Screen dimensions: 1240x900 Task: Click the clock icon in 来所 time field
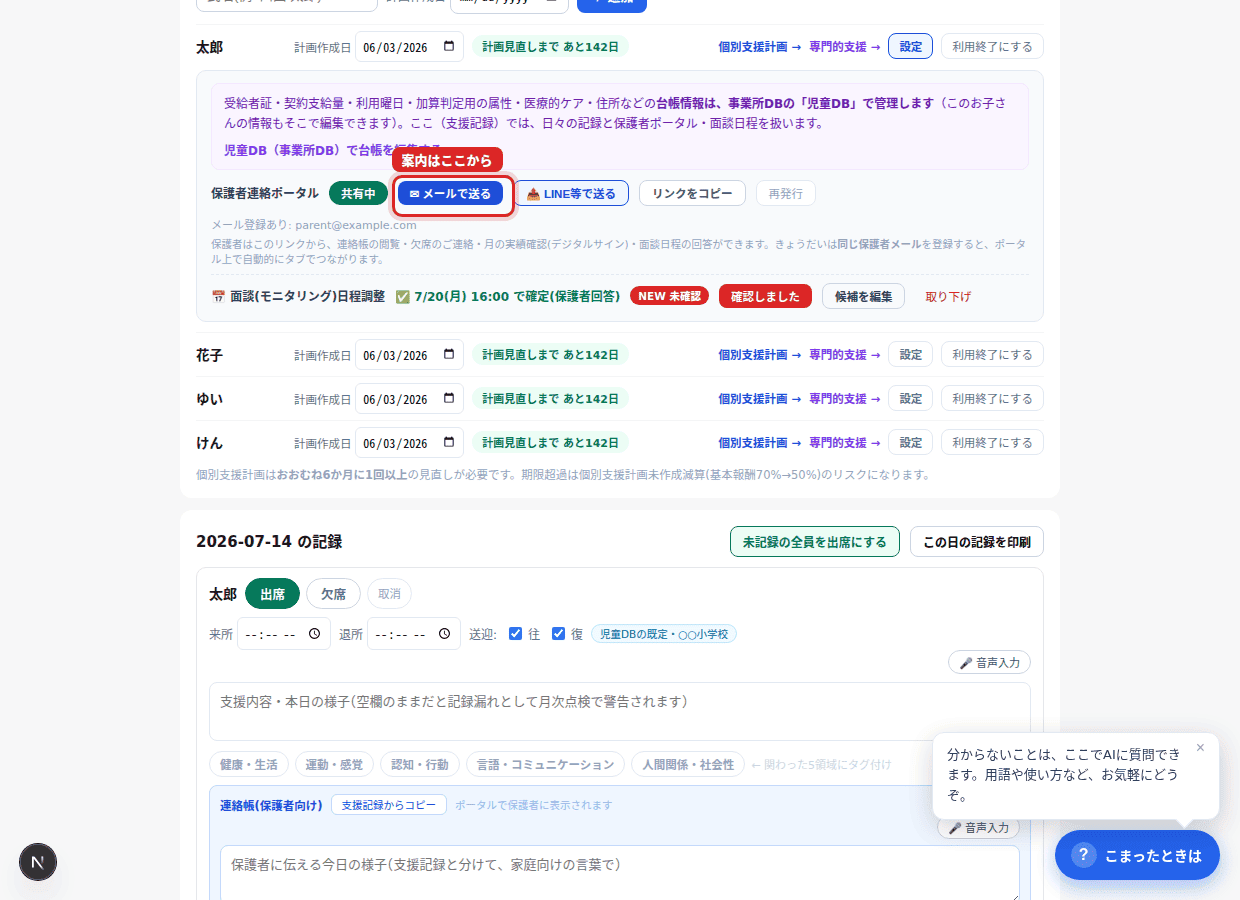[x=315, y=634]
